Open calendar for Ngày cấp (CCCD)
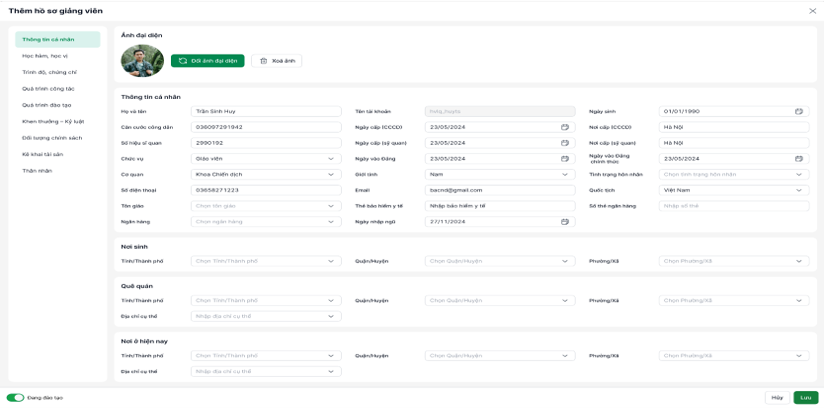This screenshot has width=824, height=408. click(564, 127)
